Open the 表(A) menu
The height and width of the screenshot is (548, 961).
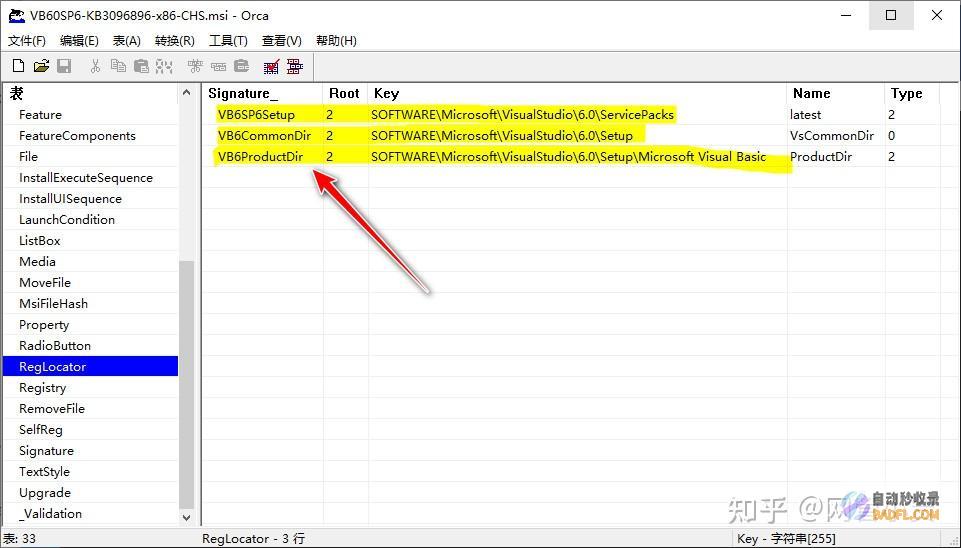coord(127,41)
